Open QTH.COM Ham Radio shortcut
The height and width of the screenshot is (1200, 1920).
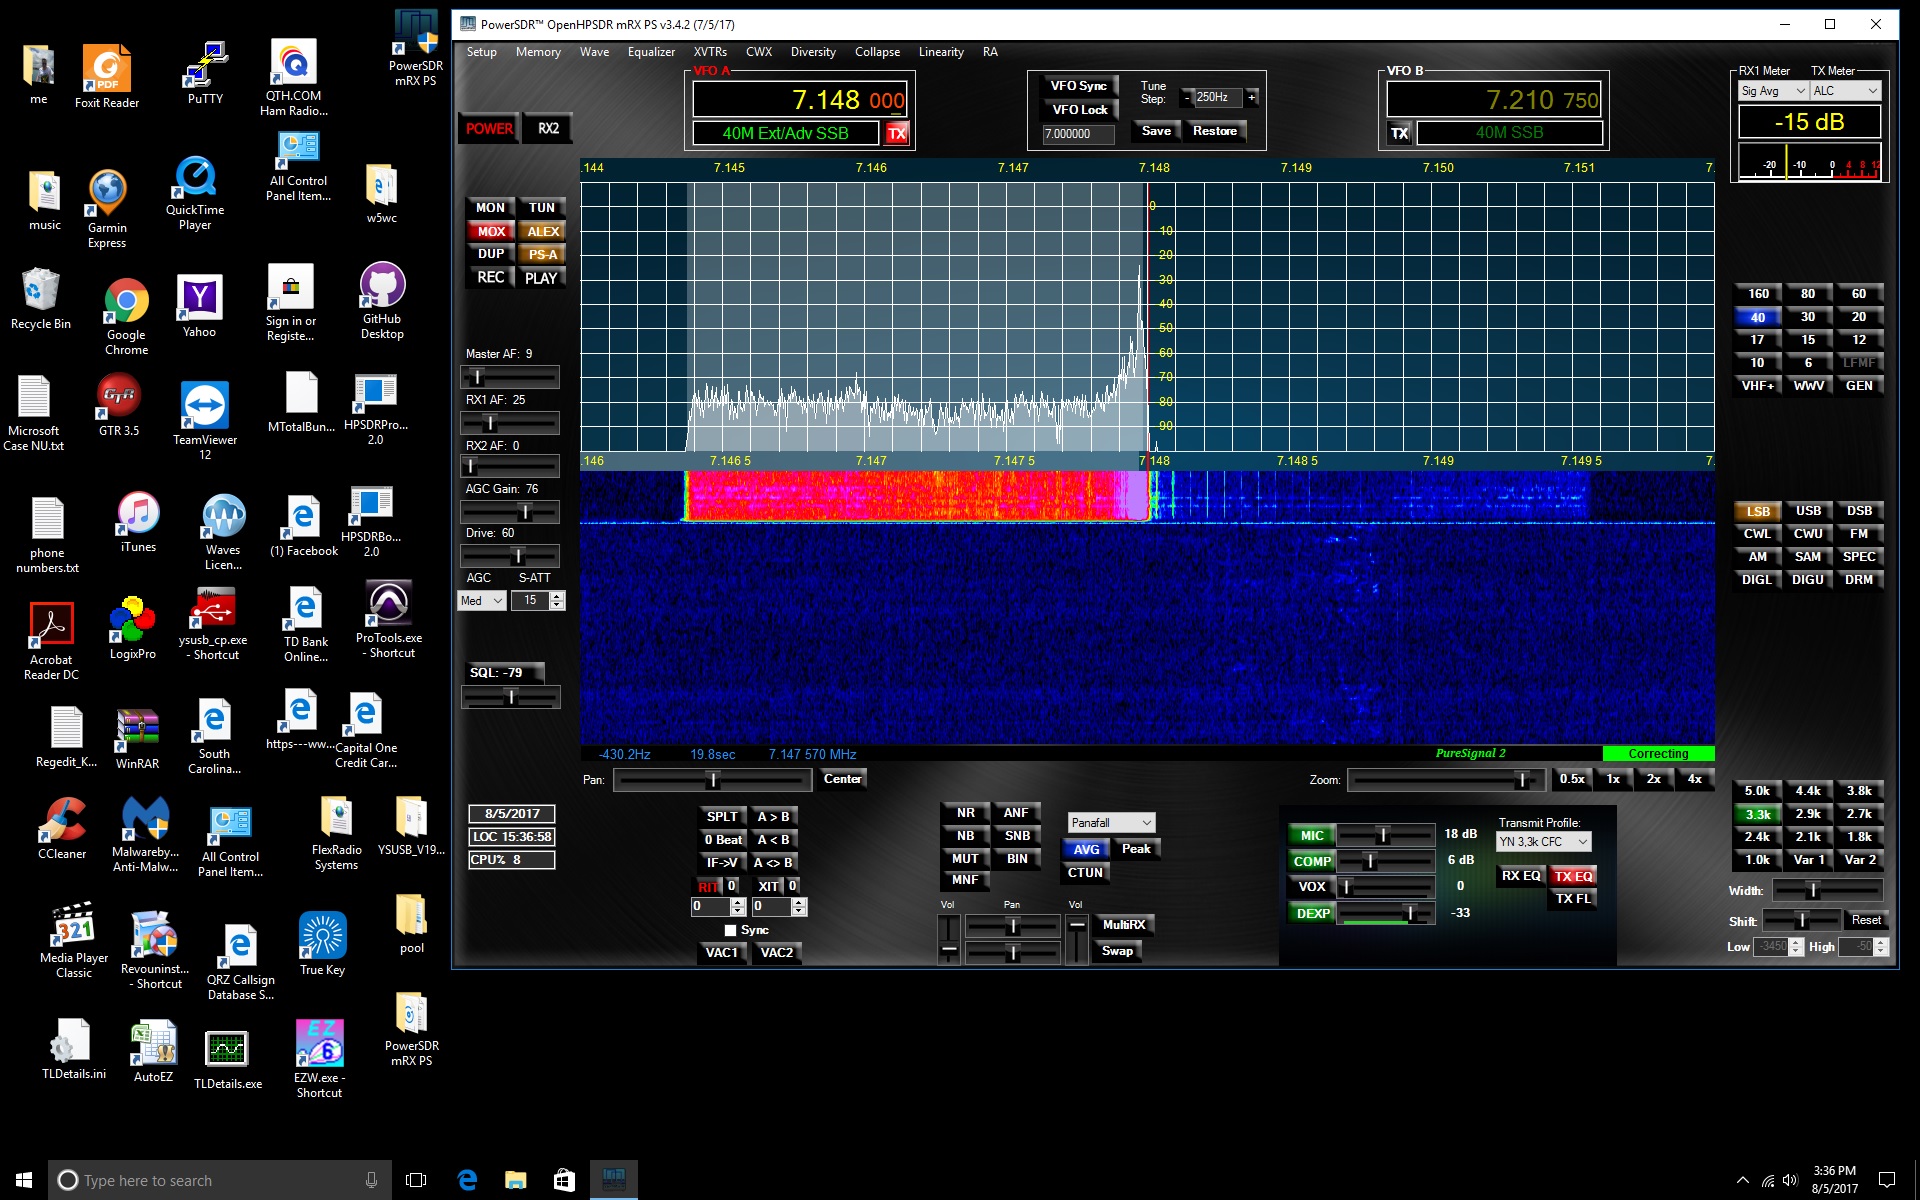point(293,77)
